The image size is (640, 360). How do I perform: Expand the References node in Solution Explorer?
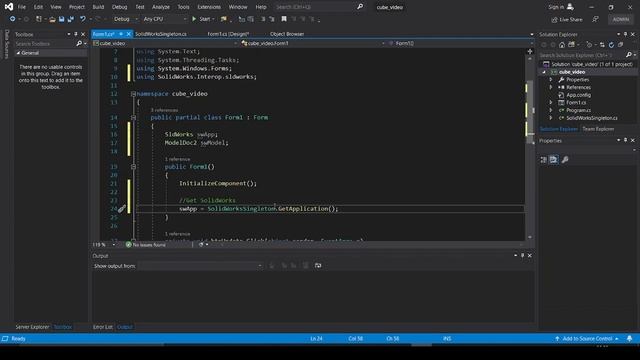[551, 87]
